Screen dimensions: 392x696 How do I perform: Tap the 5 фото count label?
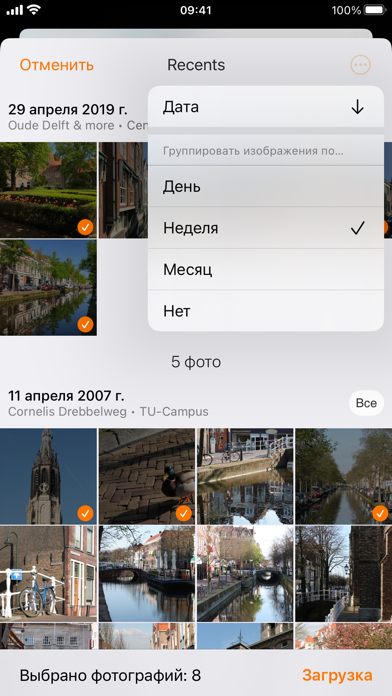coord(196,362)
